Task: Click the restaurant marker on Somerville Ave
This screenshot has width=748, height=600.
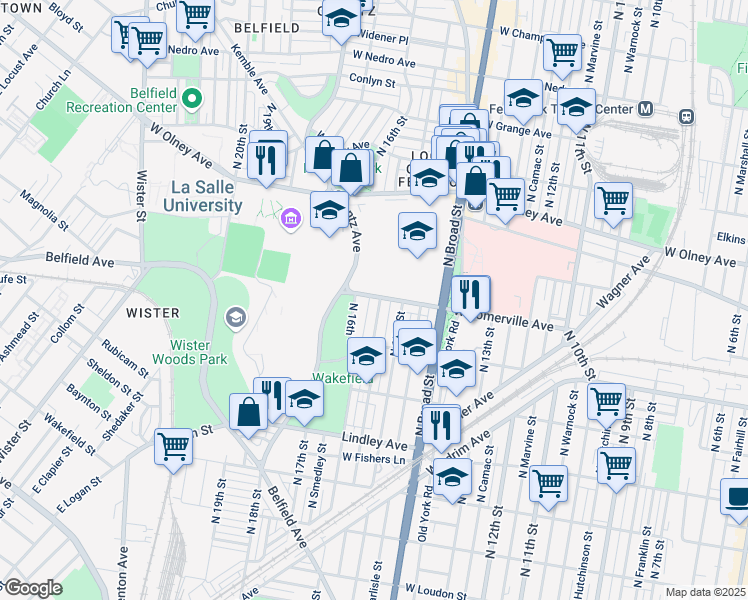Action: 471,296
